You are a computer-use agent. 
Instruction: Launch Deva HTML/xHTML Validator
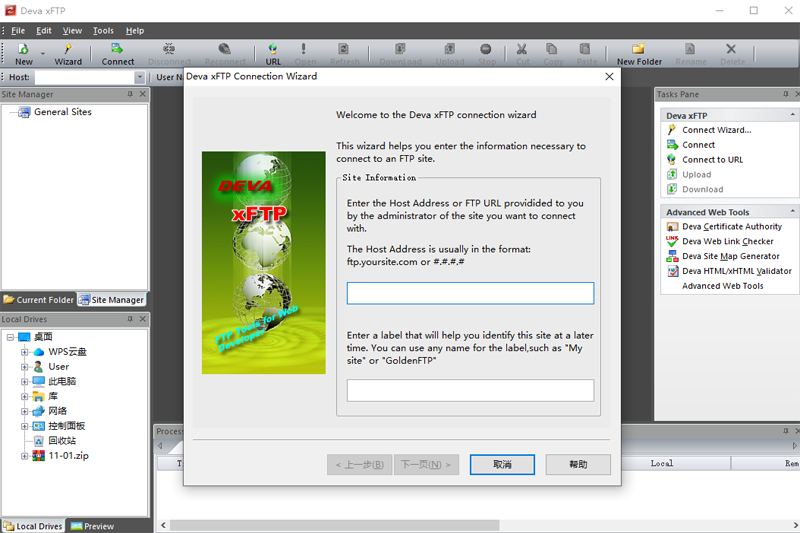737,271
